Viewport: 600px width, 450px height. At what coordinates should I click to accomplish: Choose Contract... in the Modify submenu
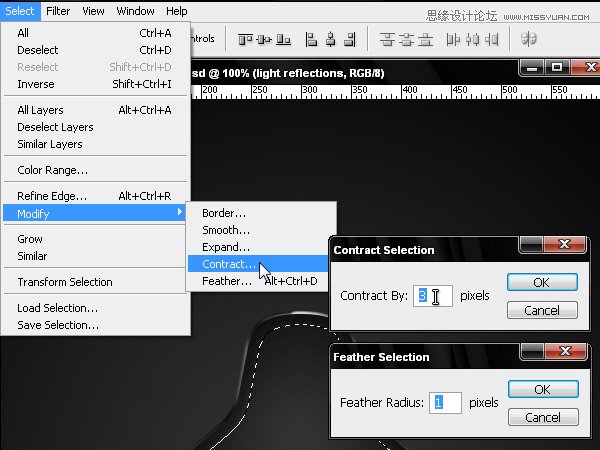[258, 264]
